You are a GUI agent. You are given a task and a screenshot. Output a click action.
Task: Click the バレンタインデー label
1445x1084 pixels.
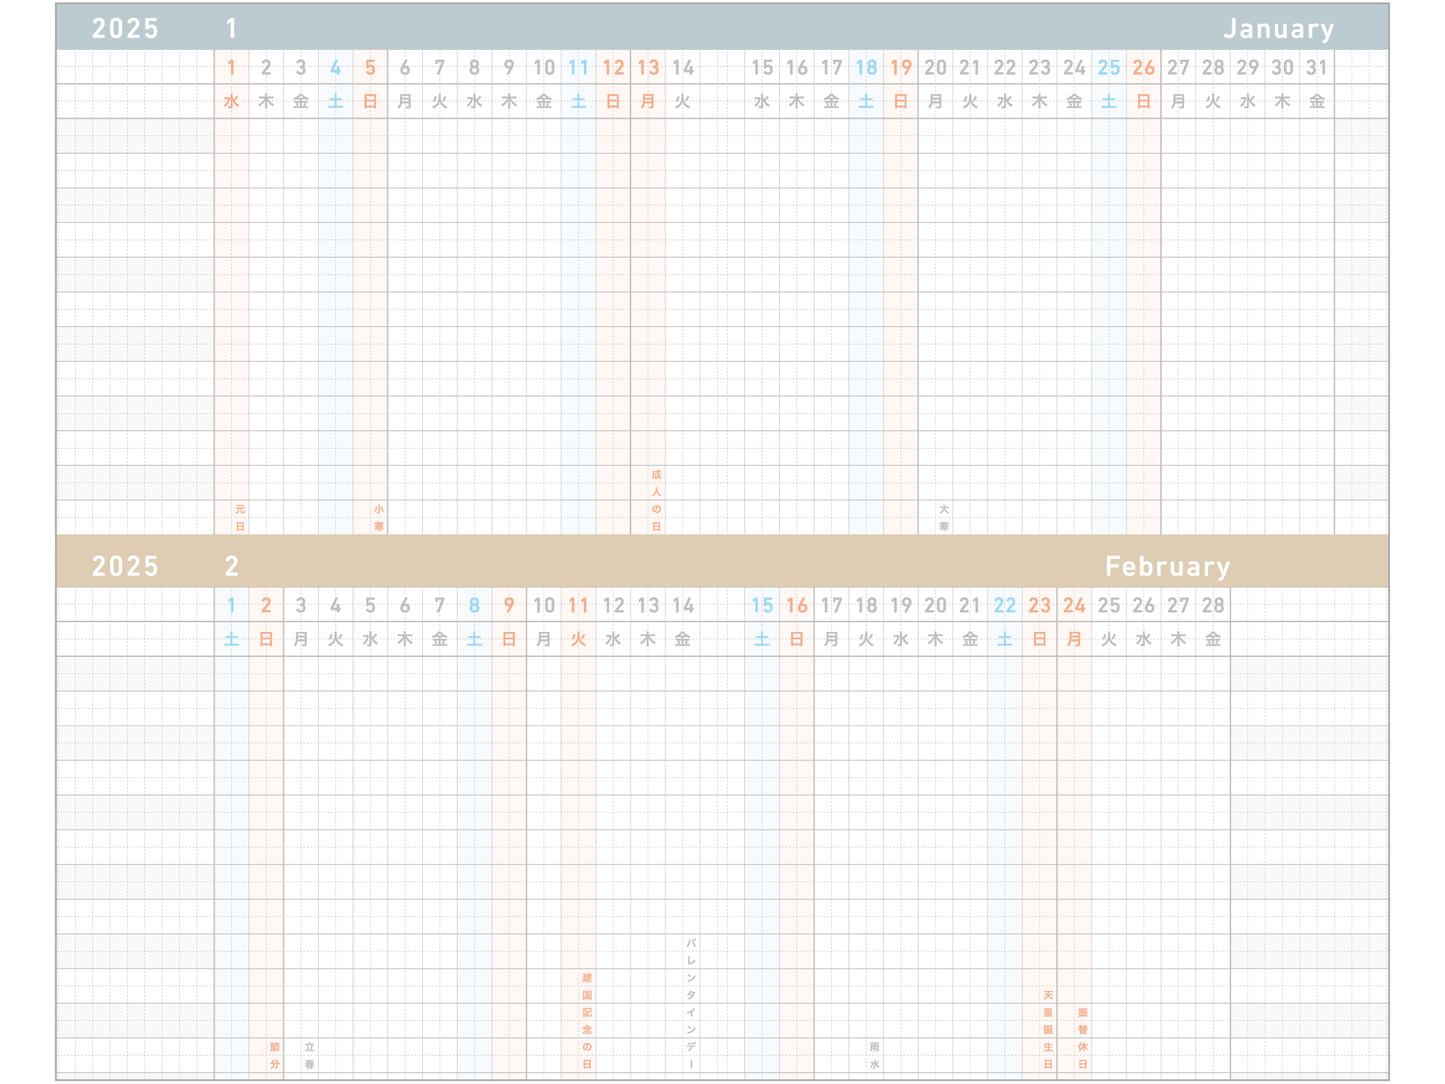coord(691,1004)
